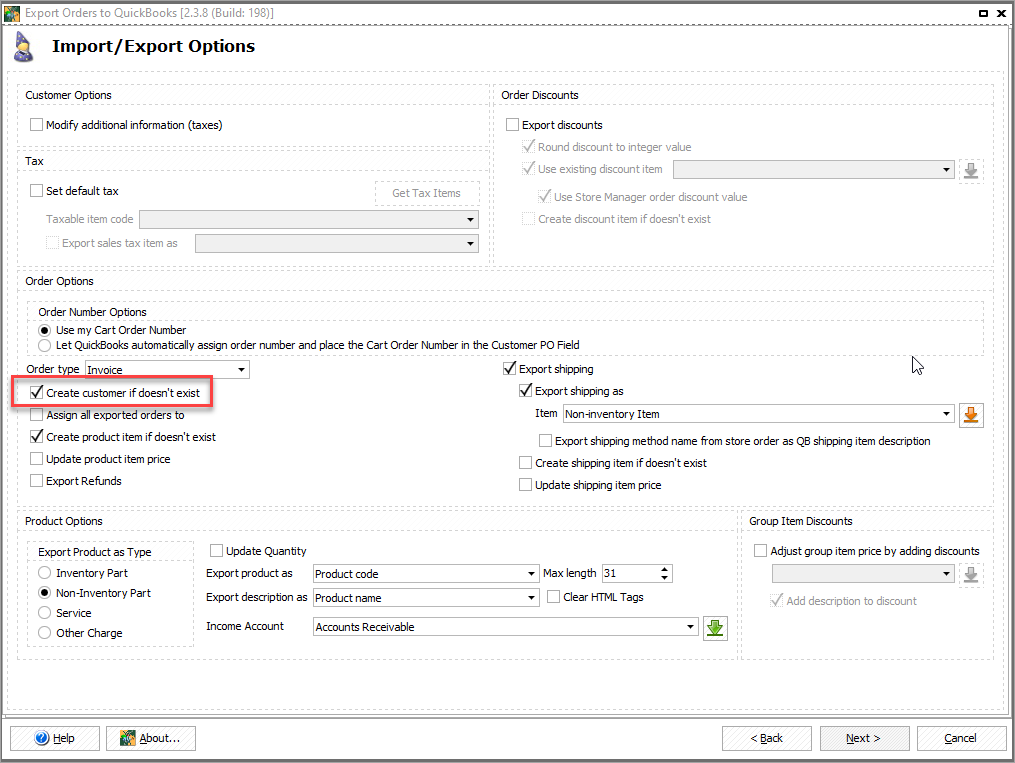
Task: Tick the Clear HTML Tags checkbox
Action: 553,596
